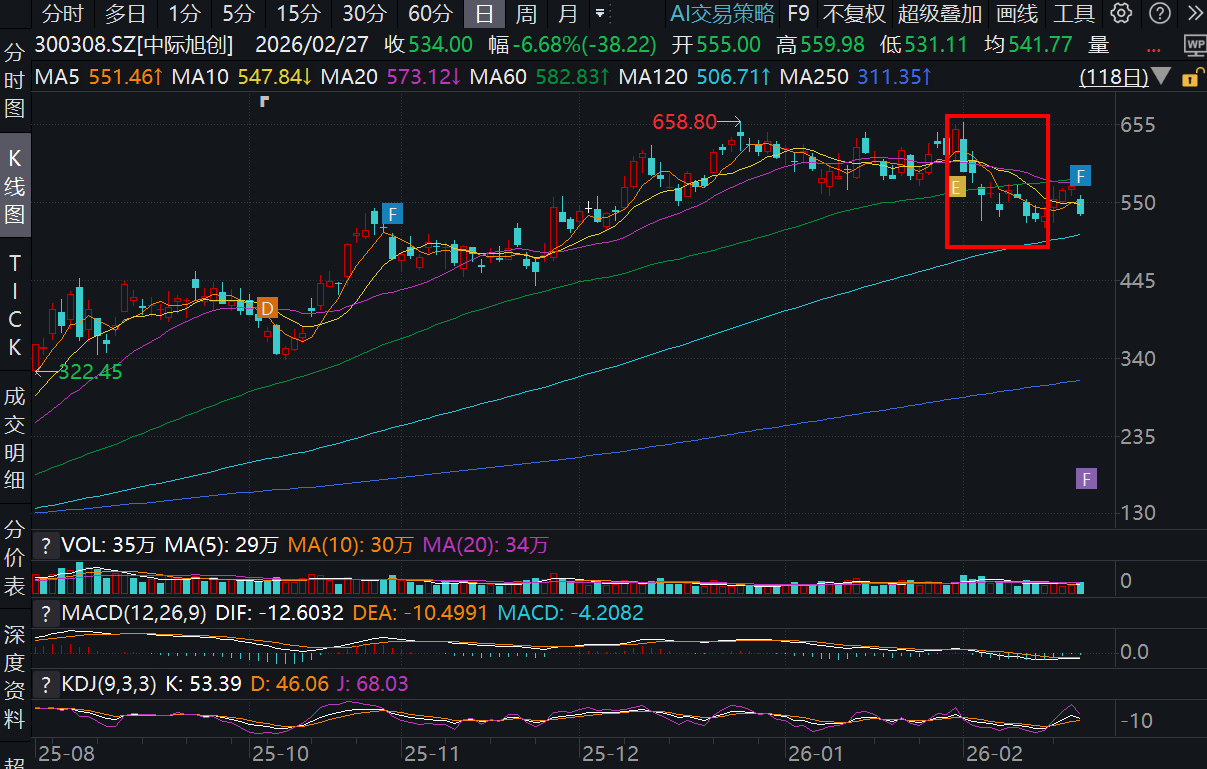This screenshot has height=769, width=1207.
Task: Click the help question mark circle icon
Action: (1158, 13)
